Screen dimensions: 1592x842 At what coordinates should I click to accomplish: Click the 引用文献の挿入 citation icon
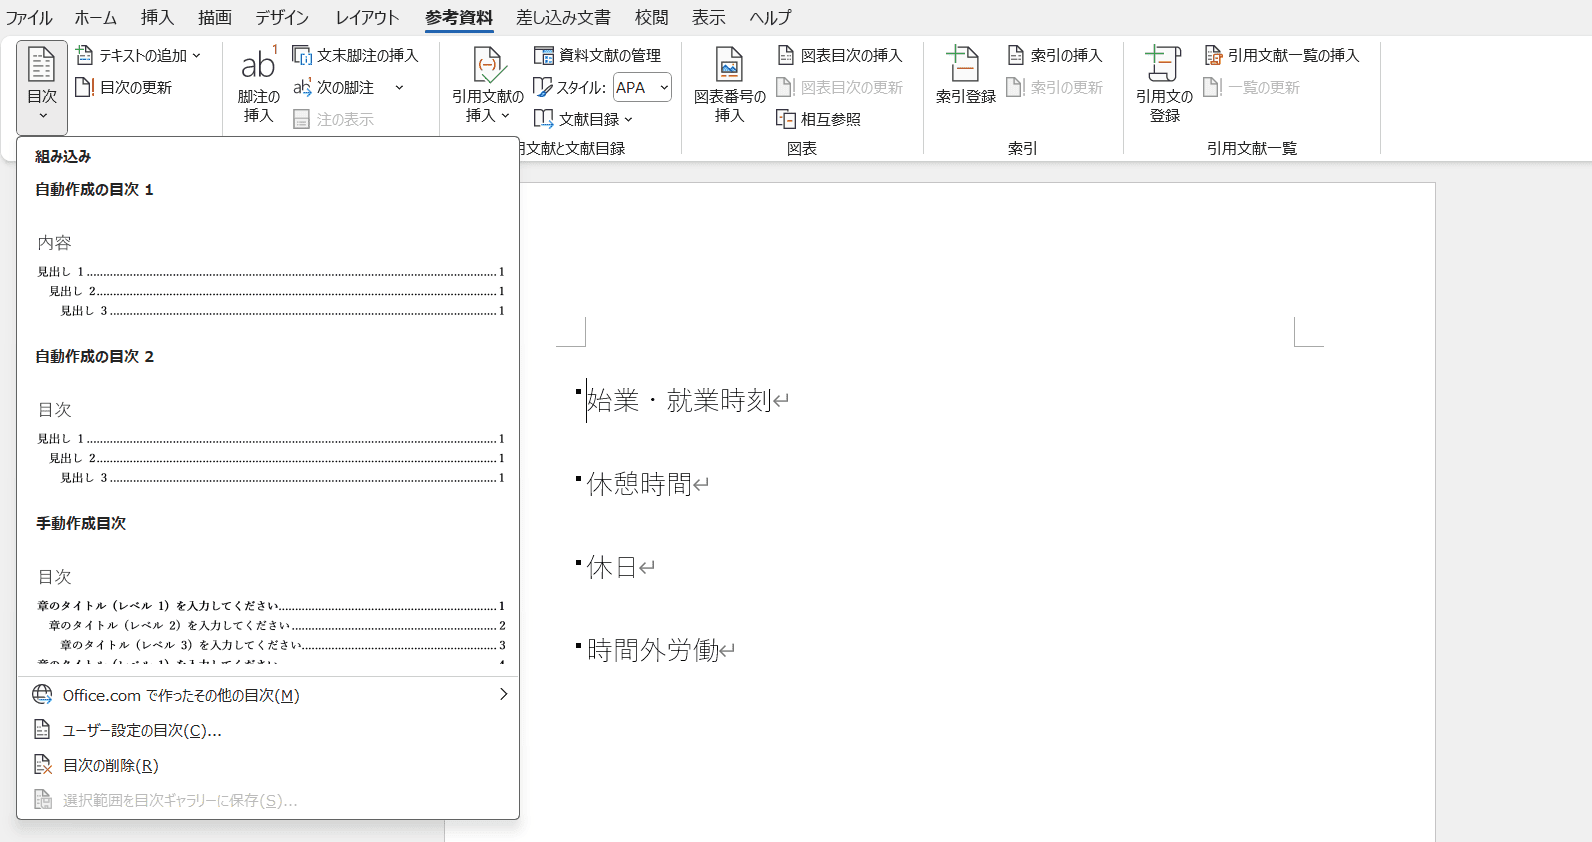[x=487, y=66]
